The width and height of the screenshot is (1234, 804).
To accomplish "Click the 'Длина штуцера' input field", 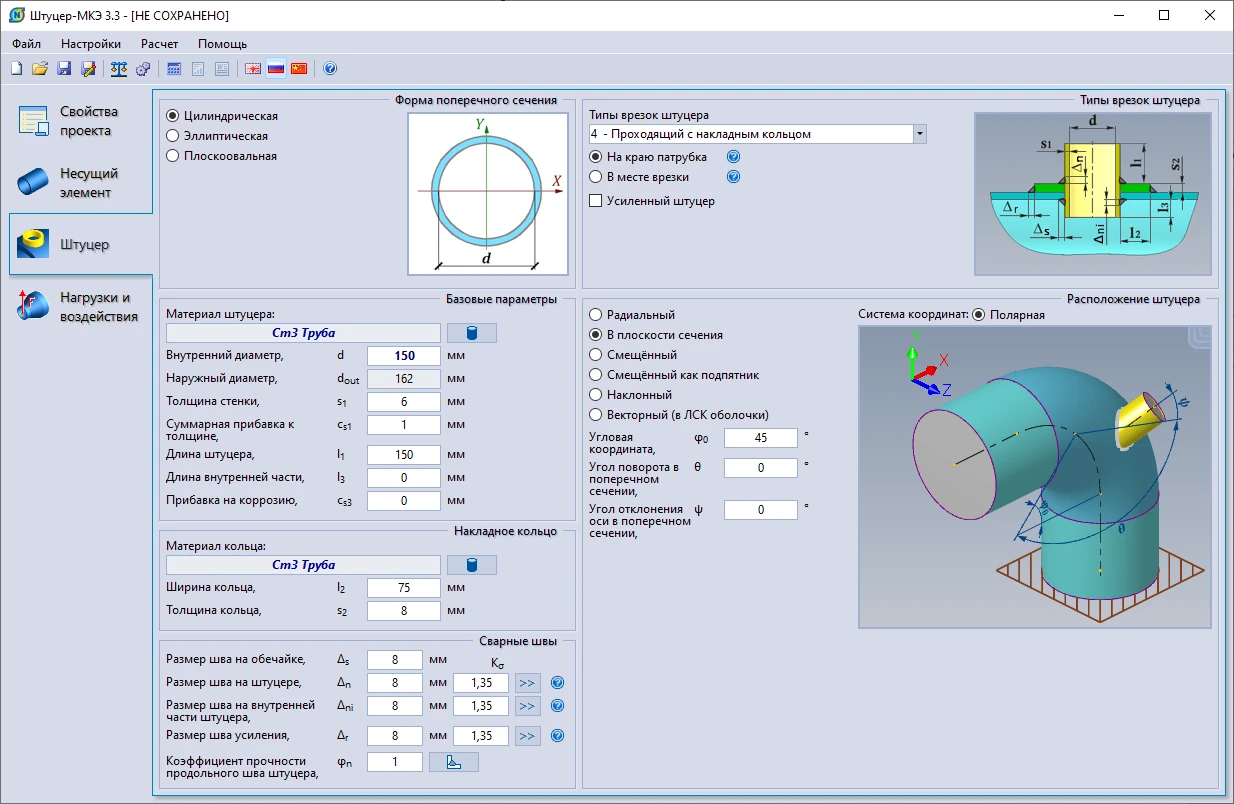I will tap(404, 455).
